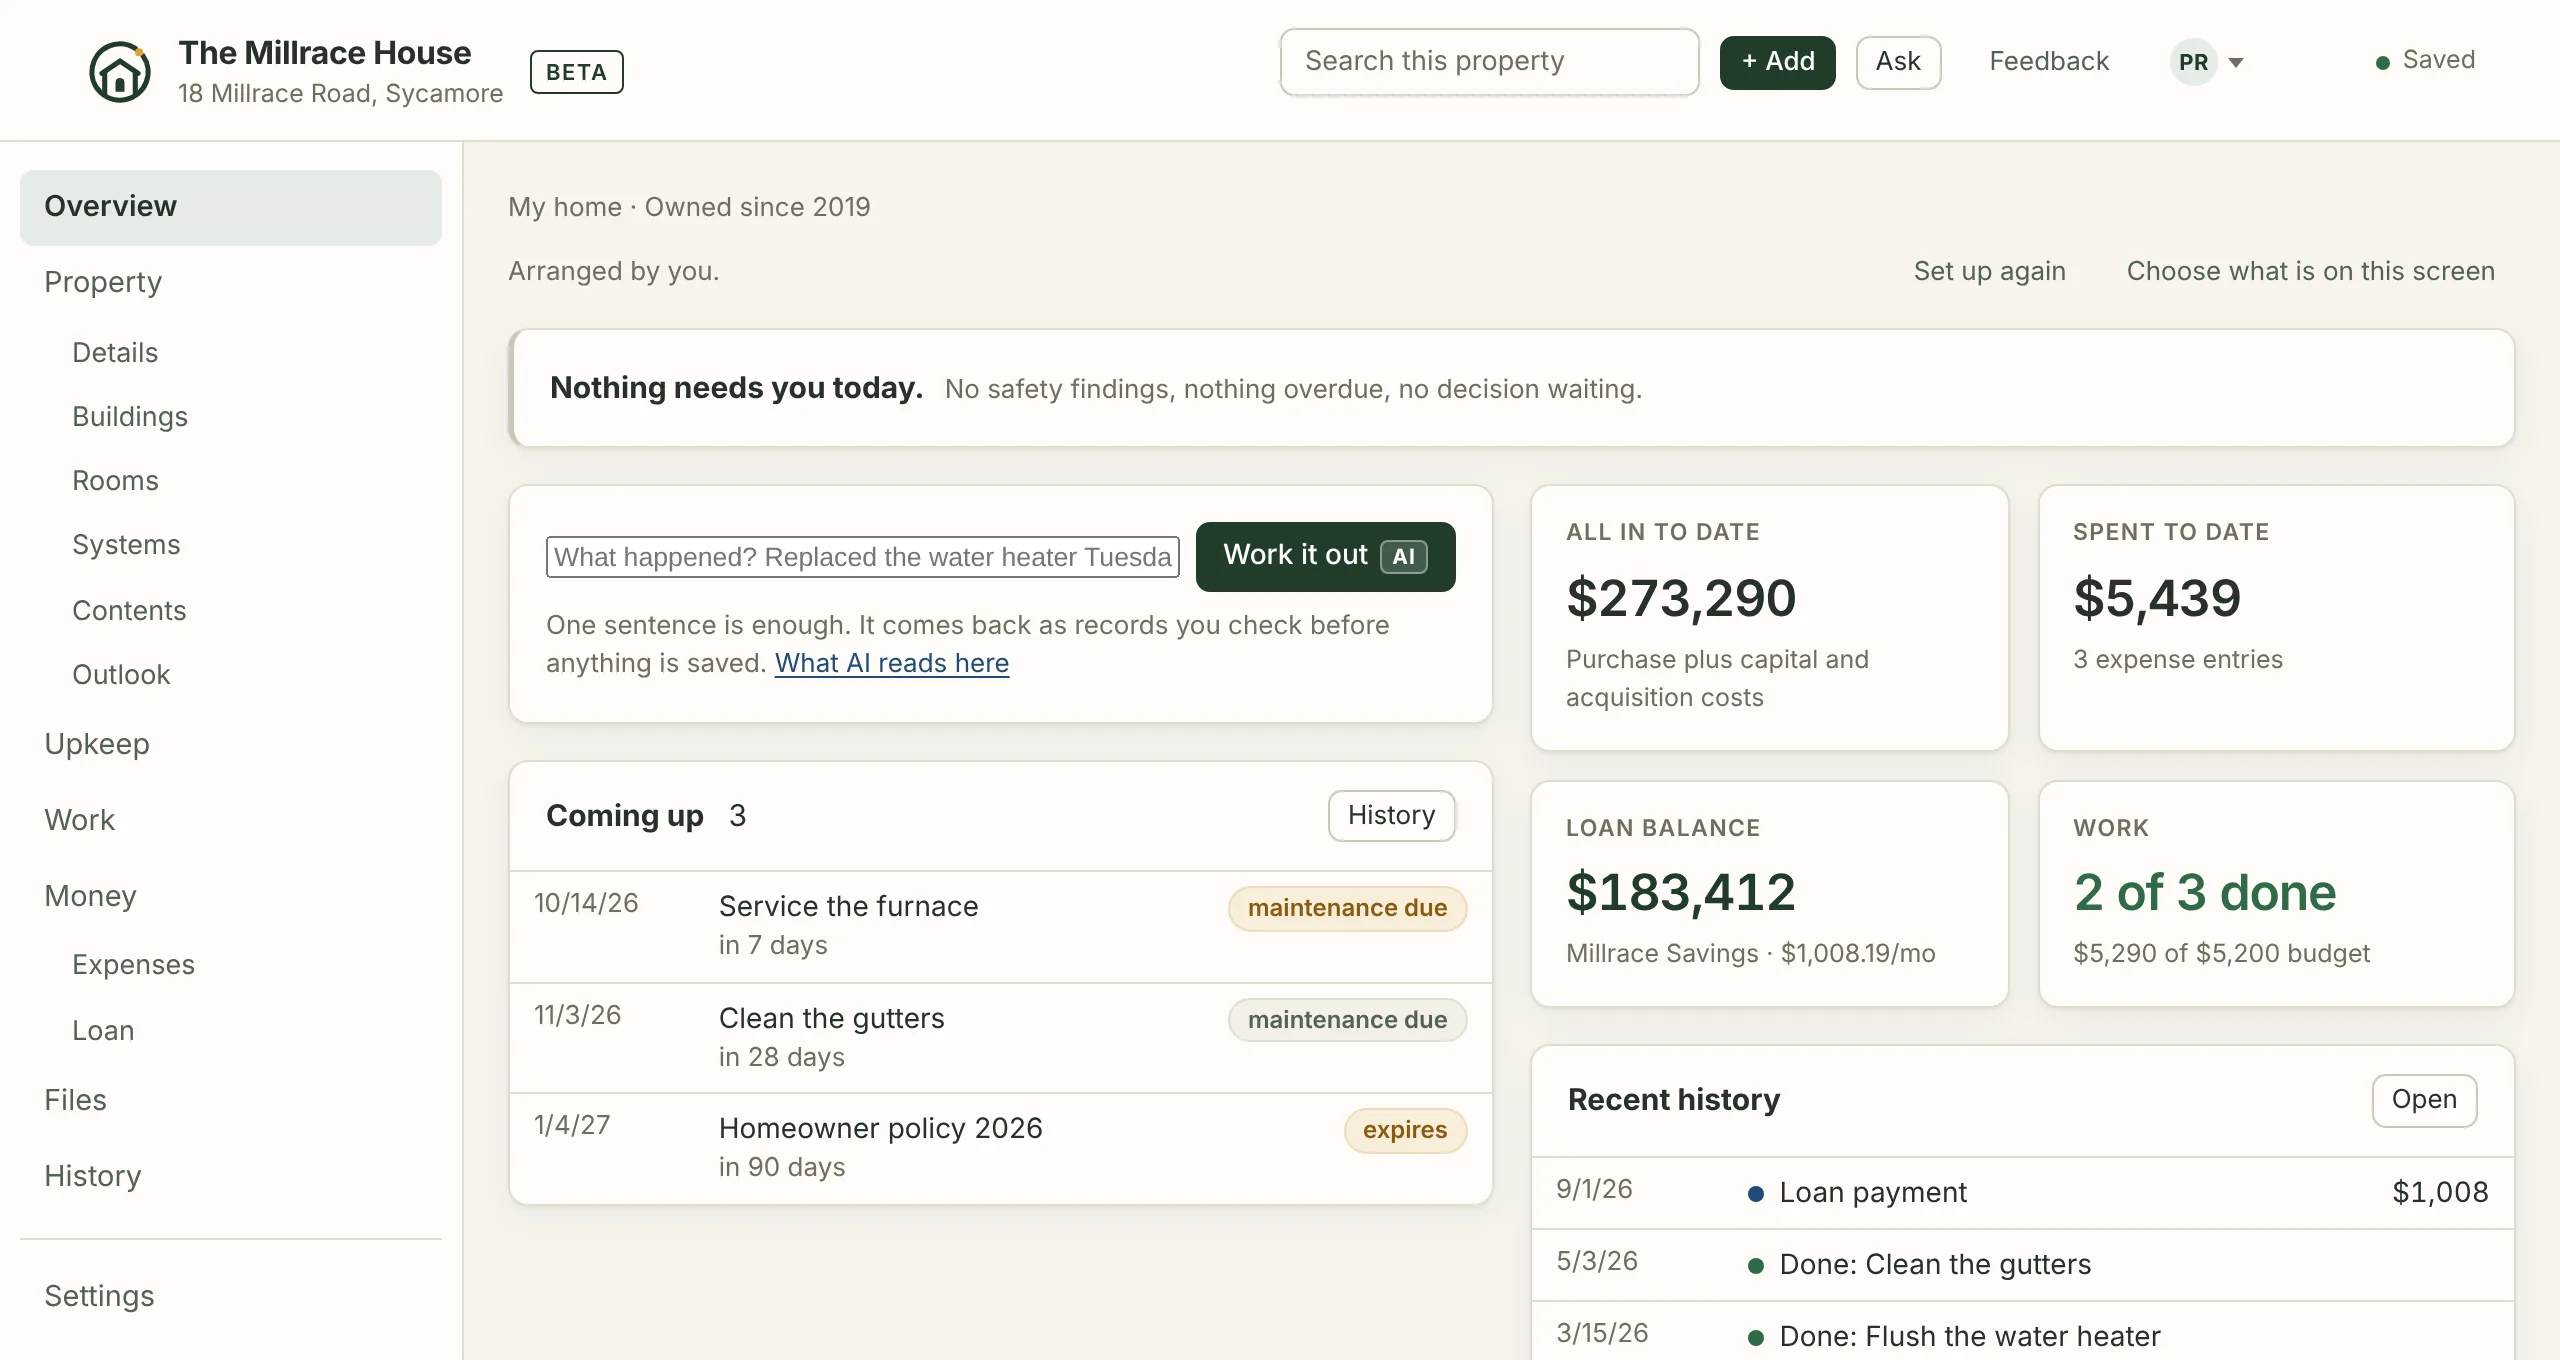The image size is (2560, 1360).
Task: Open the PR account dropdown arrow
Action: (2236, 63)
